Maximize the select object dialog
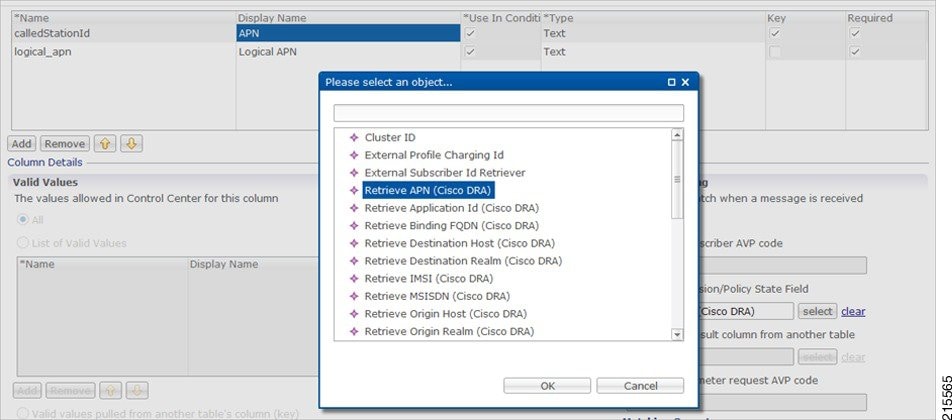This screenshot has height=420, width=952. pos(672,82)
